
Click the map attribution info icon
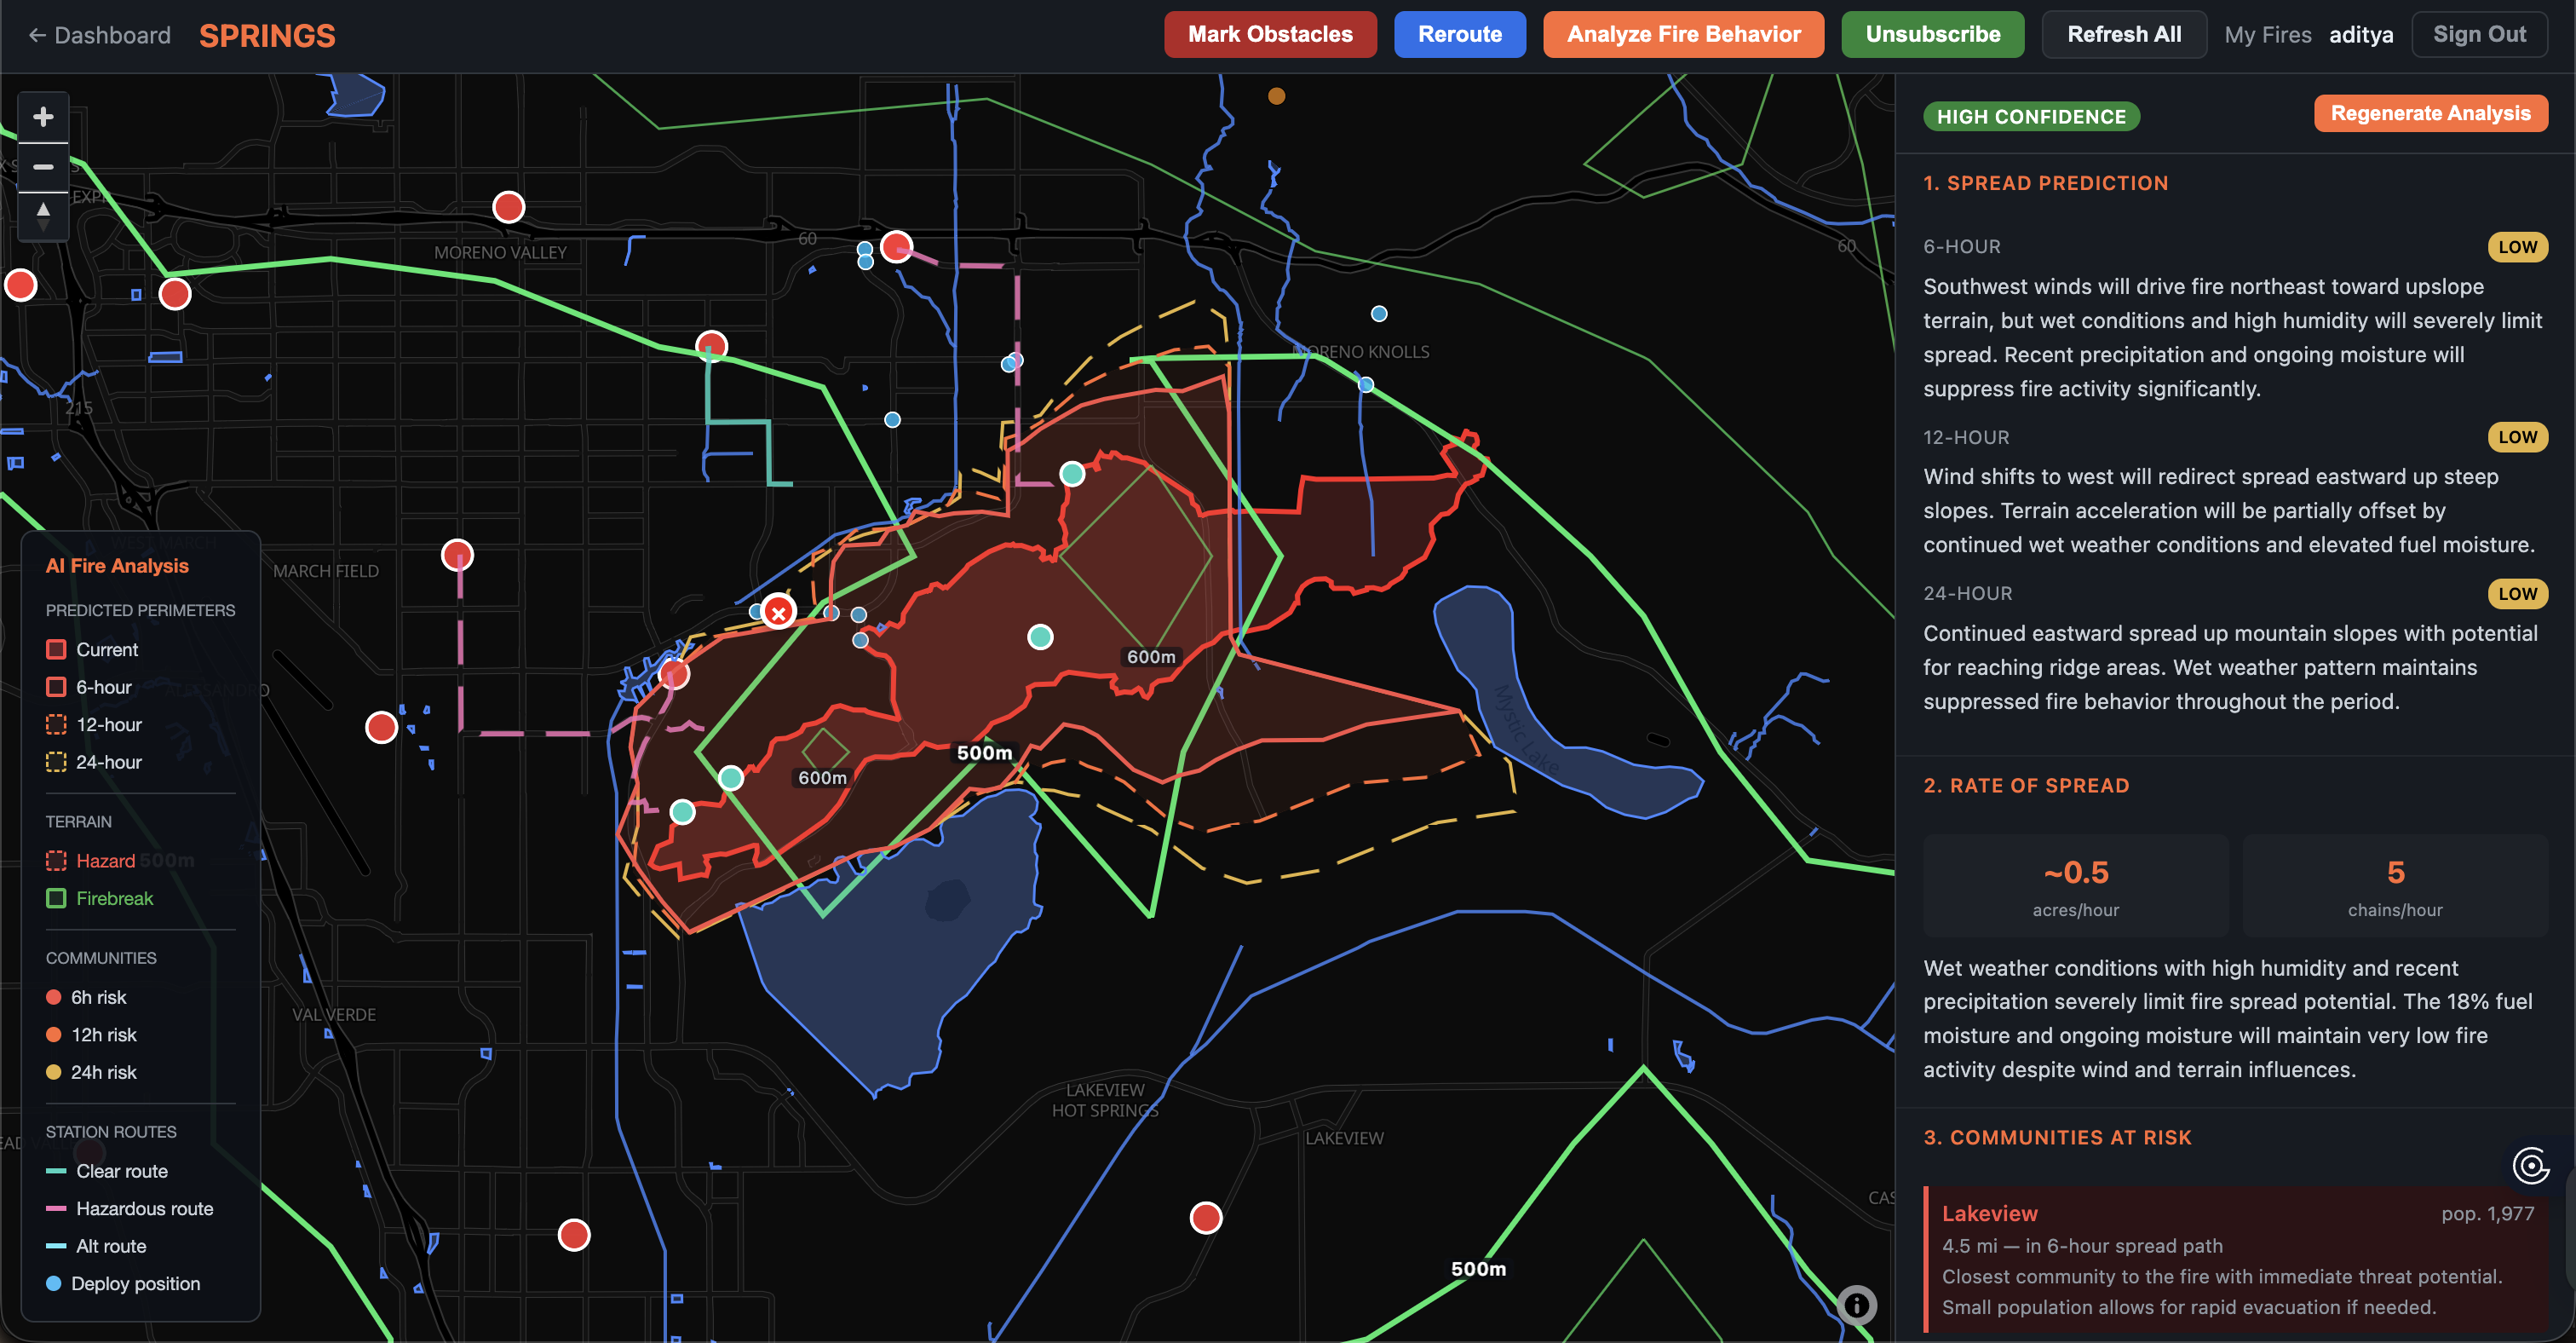point(1856,1305)
